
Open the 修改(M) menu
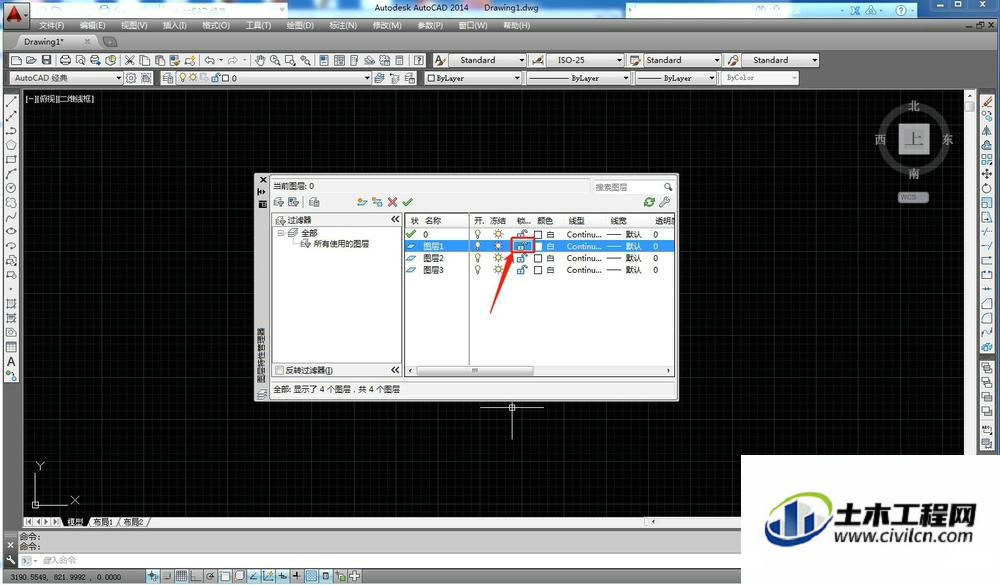pos(387,26)
